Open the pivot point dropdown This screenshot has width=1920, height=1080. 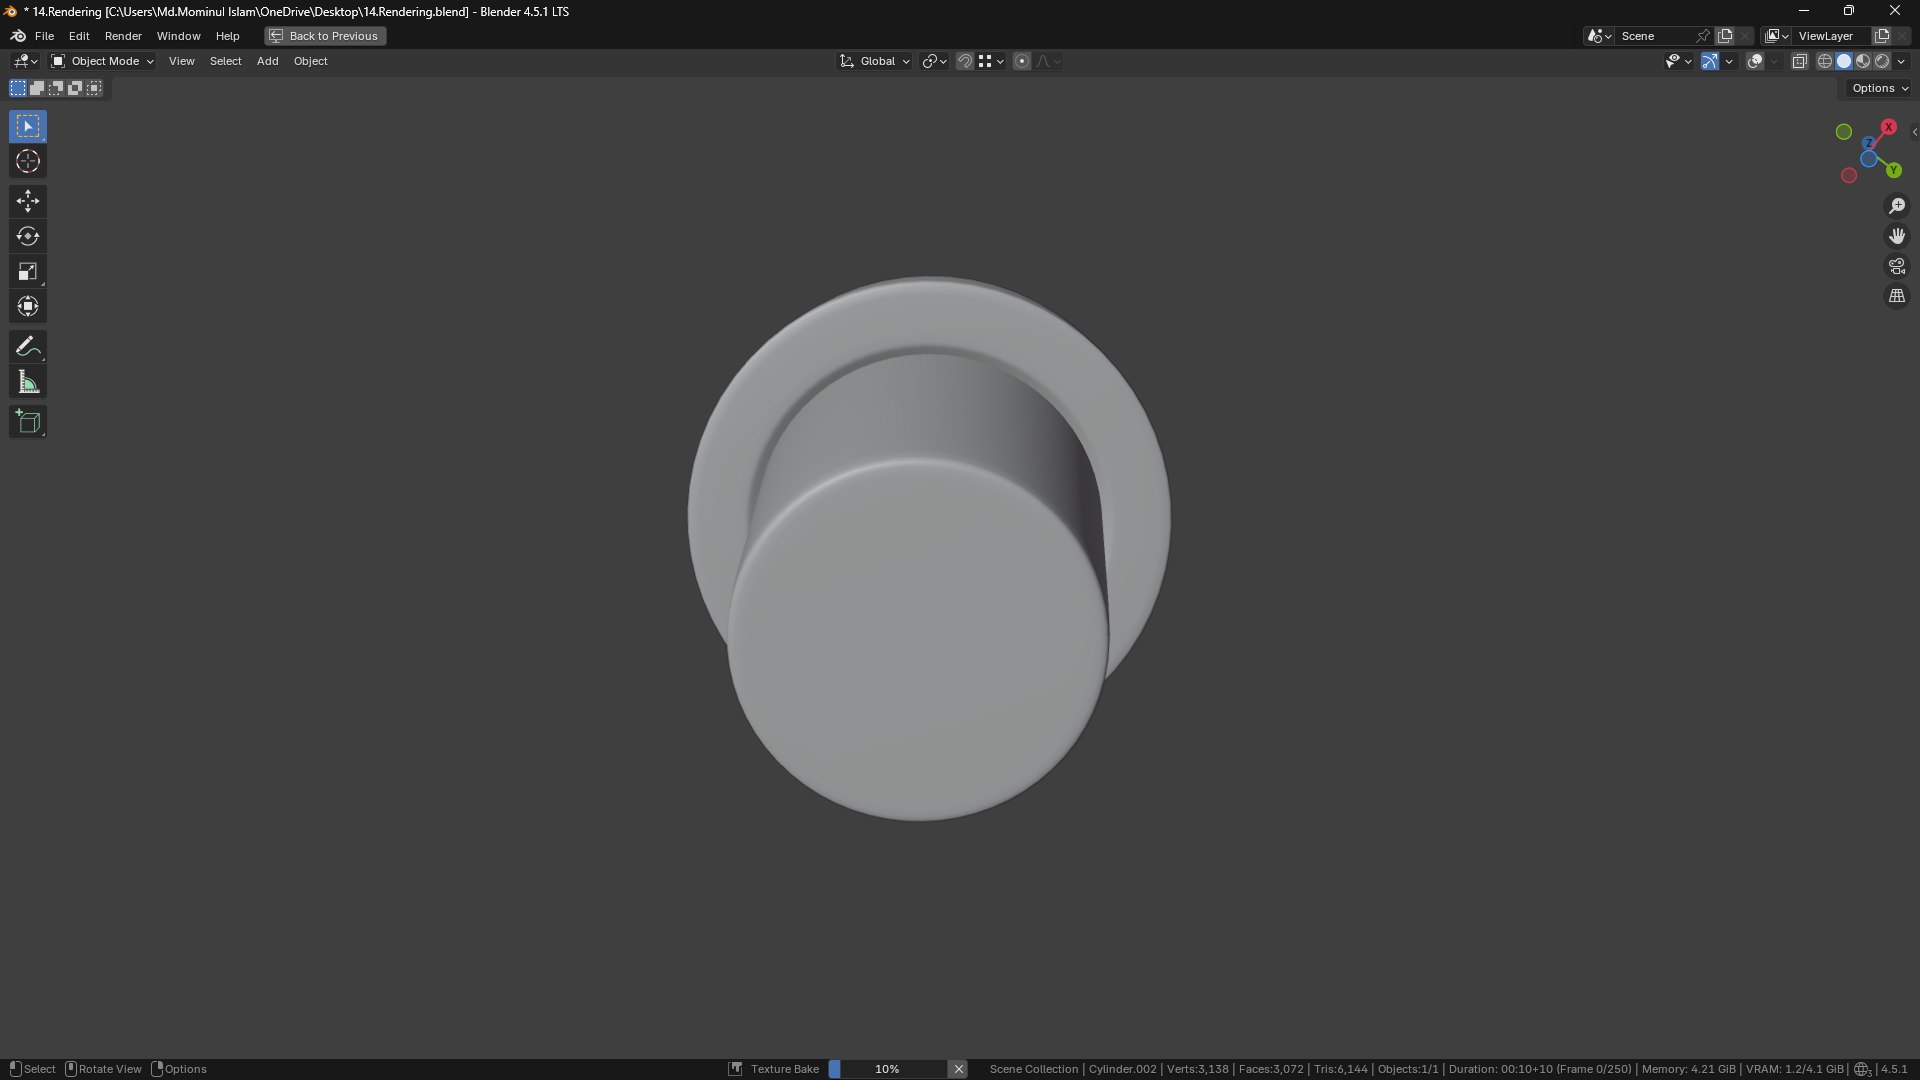point(934,62)
